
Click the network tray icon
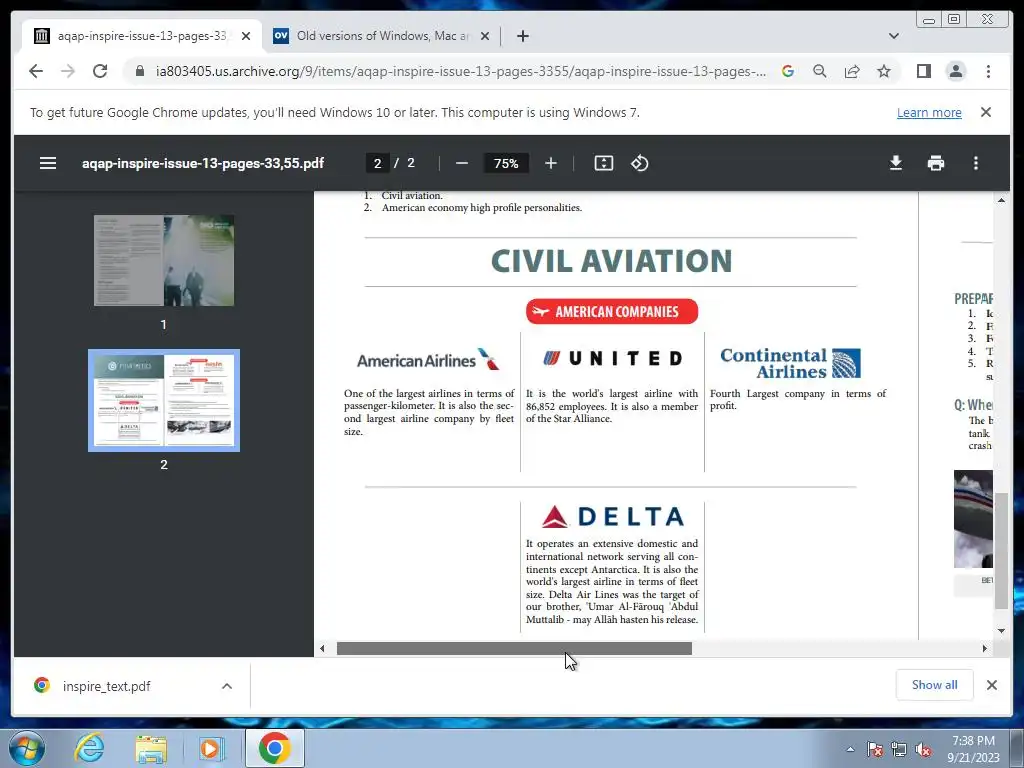(x=899, y=749)
